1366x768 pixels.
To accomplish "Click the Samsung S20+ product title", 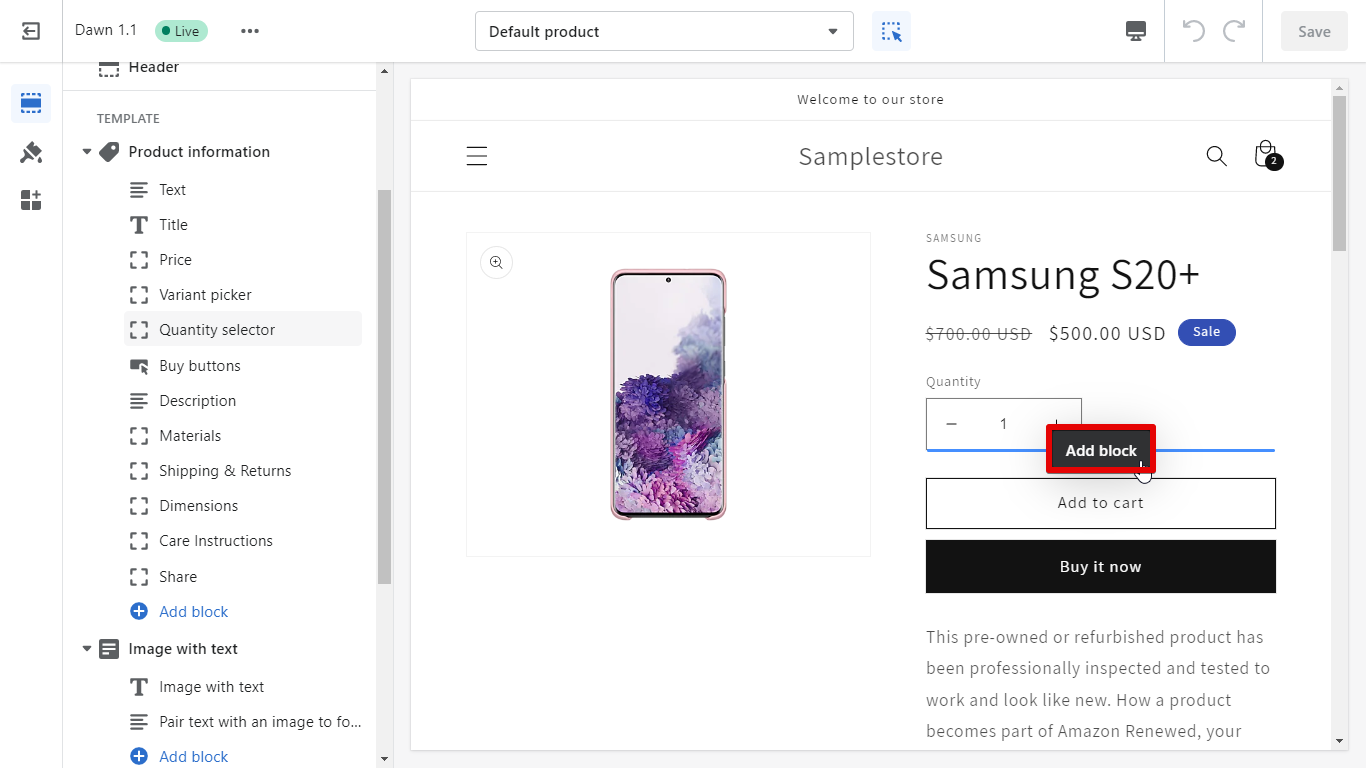I will point(1063,275).
